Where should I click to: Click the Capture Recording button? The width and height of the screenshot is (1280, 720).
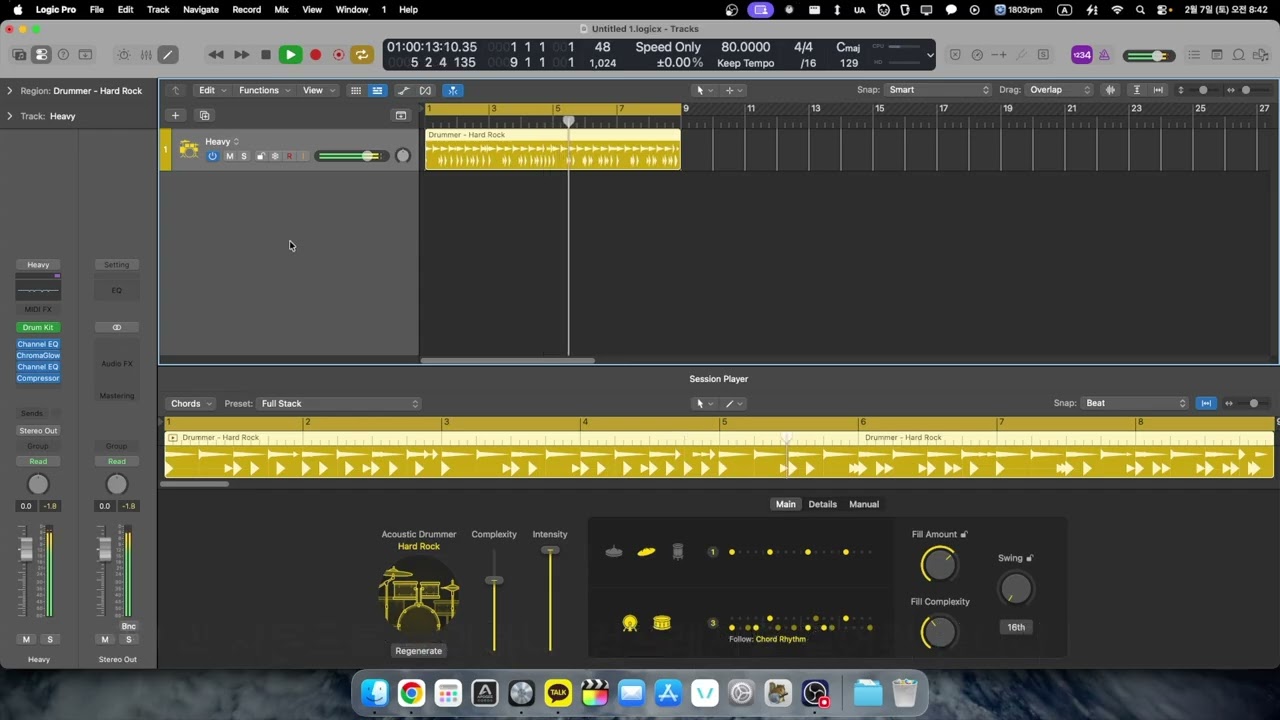pyautogui.click(x=338, y=55)
